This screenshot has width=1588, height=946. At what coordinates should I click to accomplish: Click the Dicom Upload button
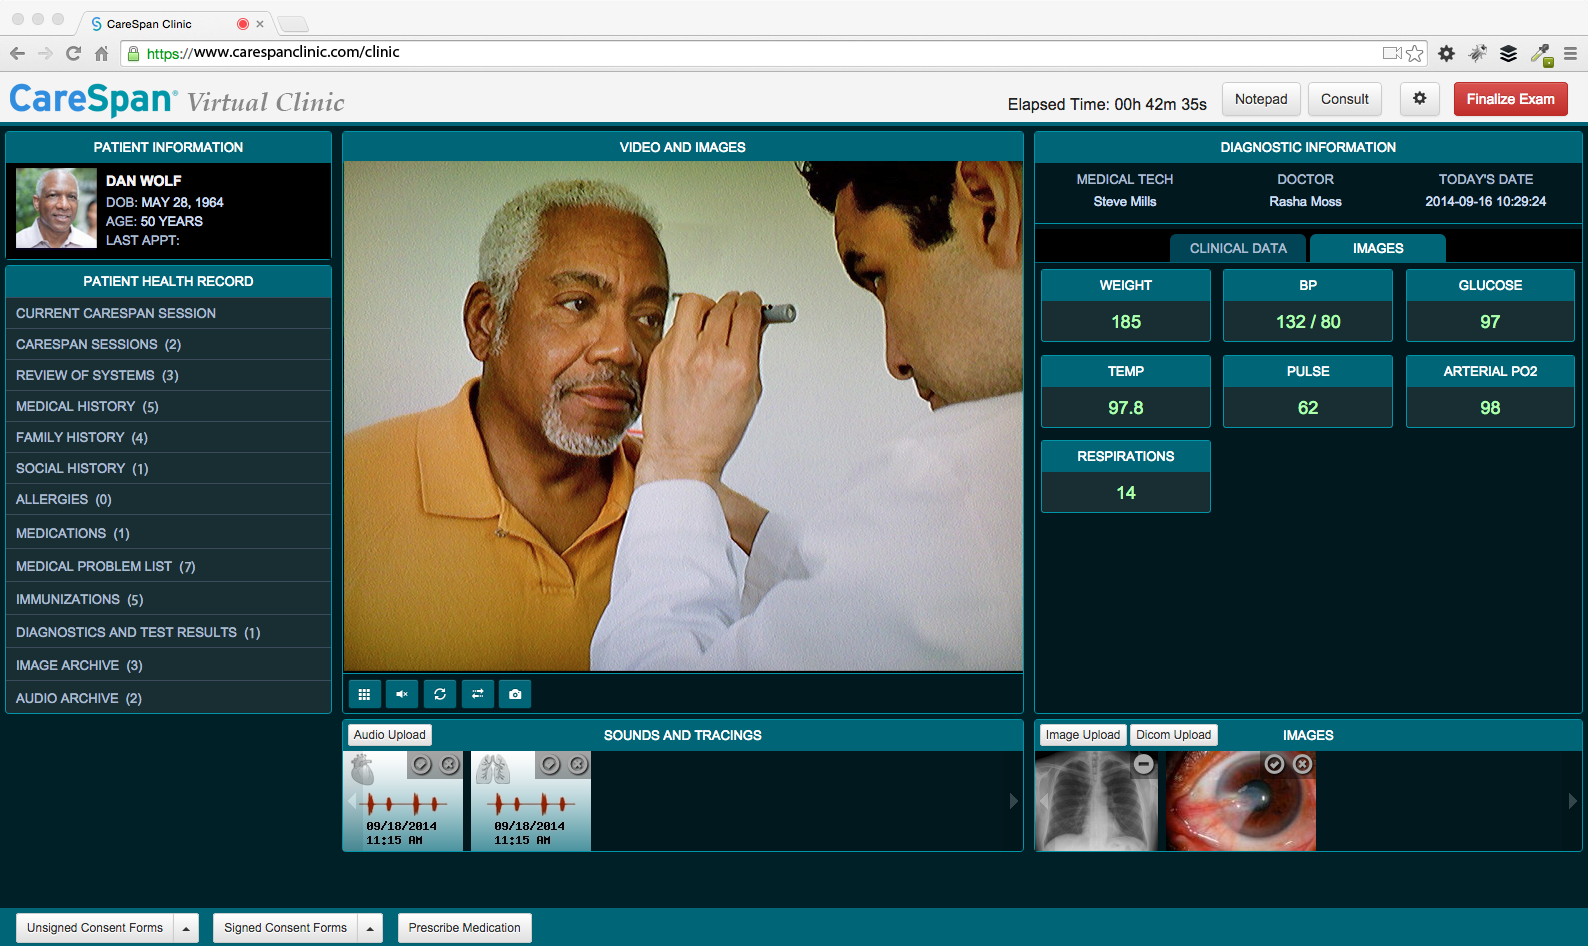[x=1174, y=735]
